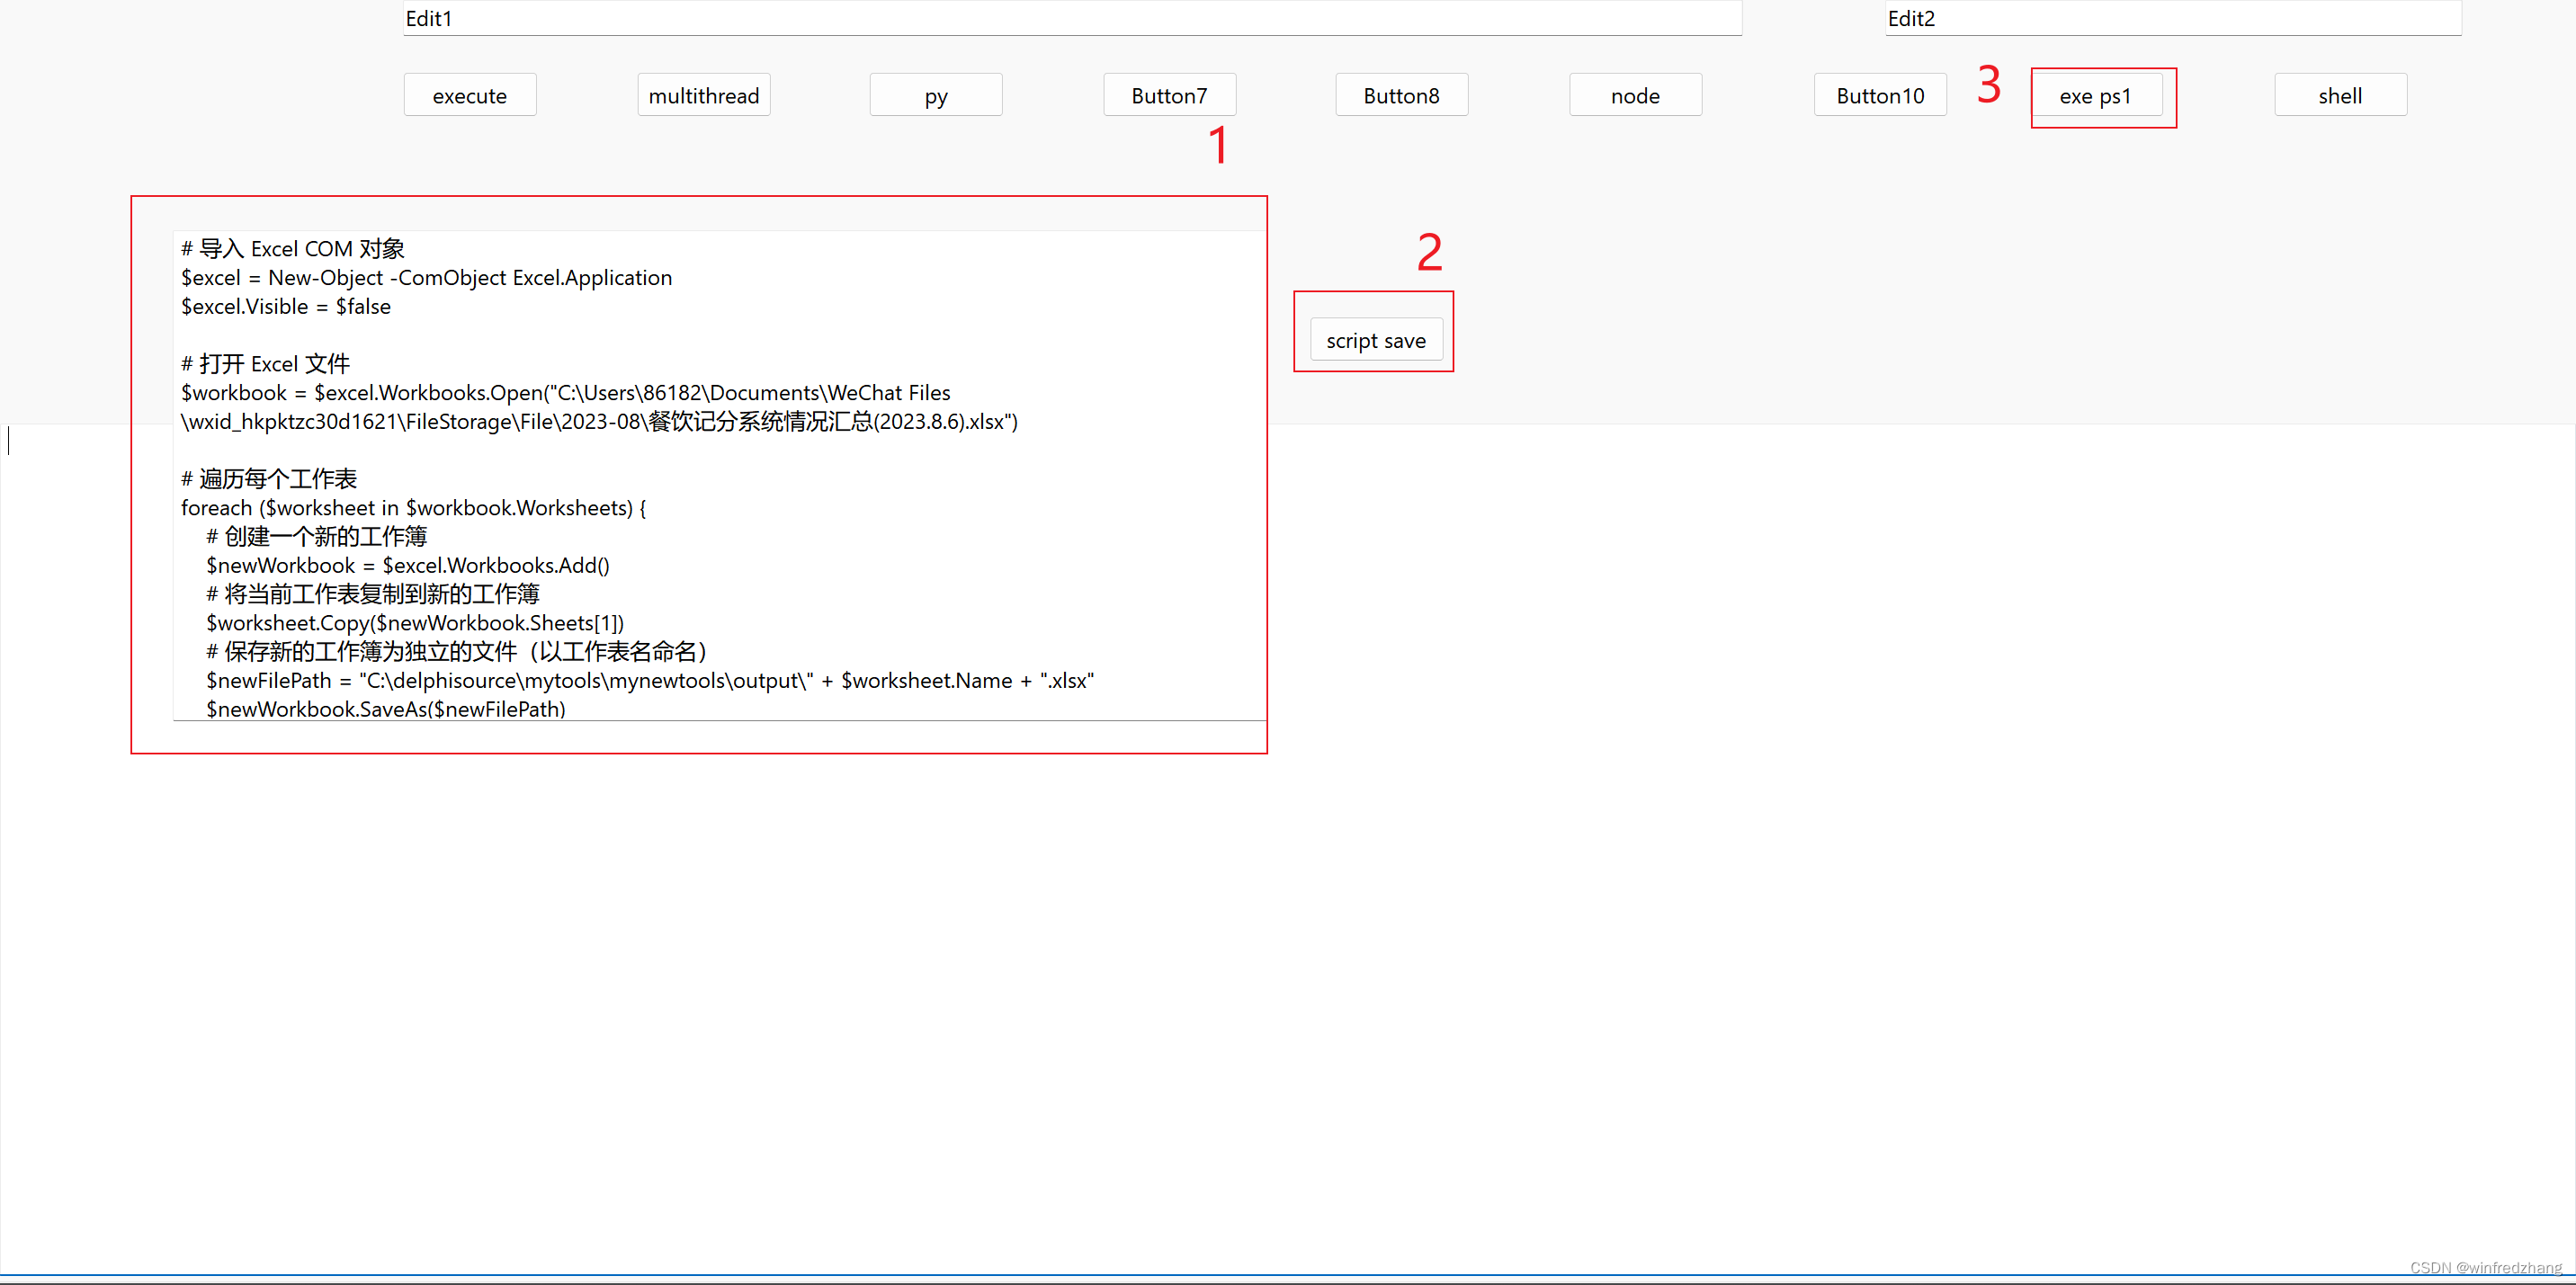Run script with exe ps1 button

[2096, 95]
